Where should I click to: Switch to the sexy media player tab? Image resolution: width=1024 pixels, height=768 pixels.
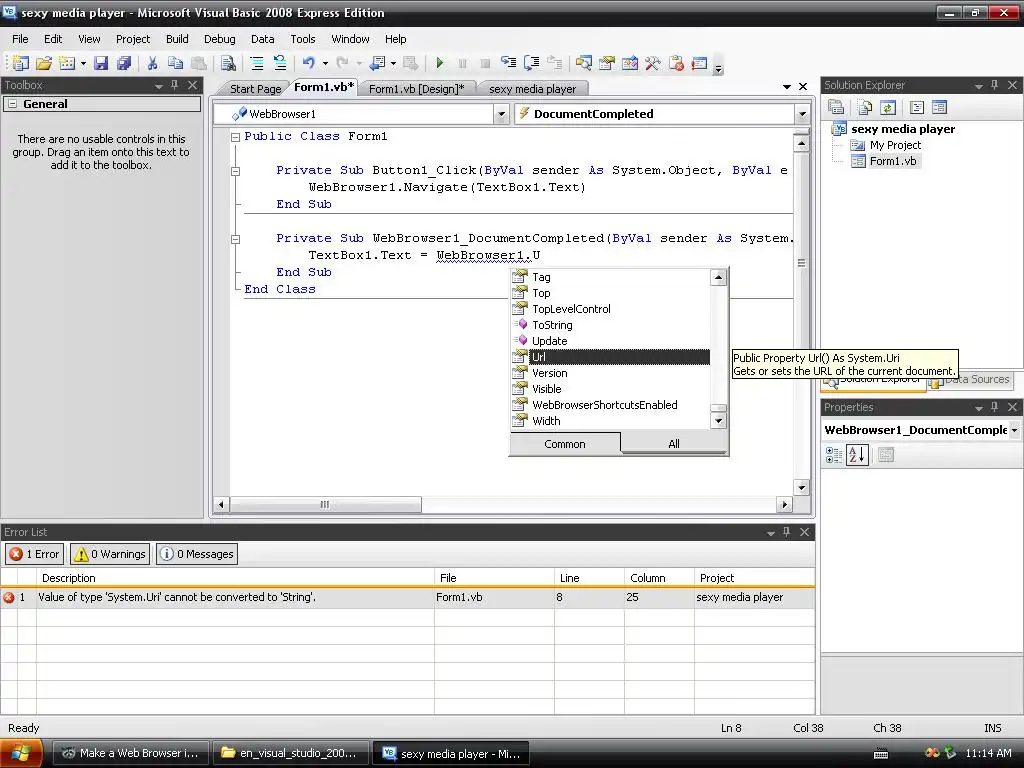[x=532, y=89]
